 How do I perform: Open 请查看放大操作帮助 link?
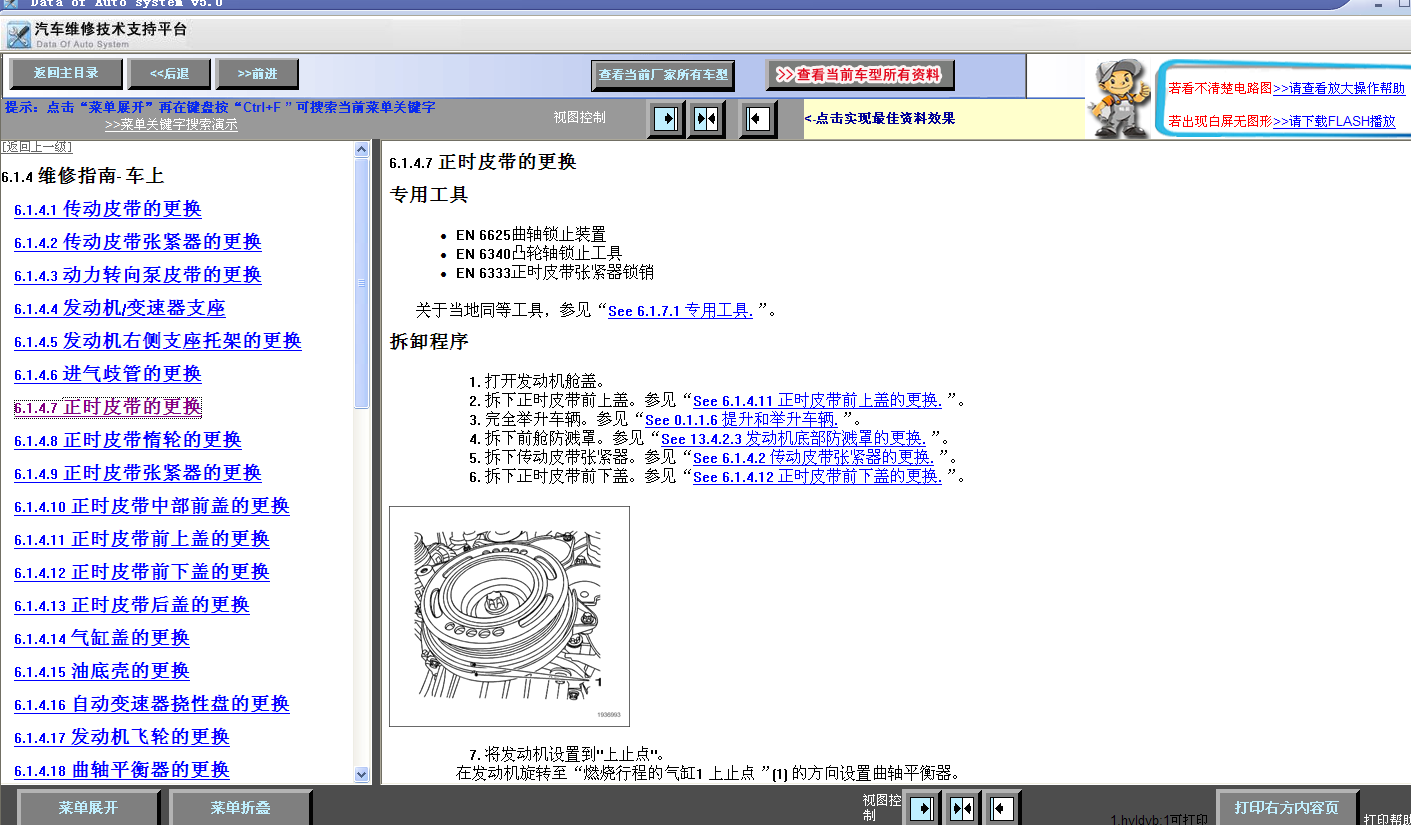[x=1339, y=88]
